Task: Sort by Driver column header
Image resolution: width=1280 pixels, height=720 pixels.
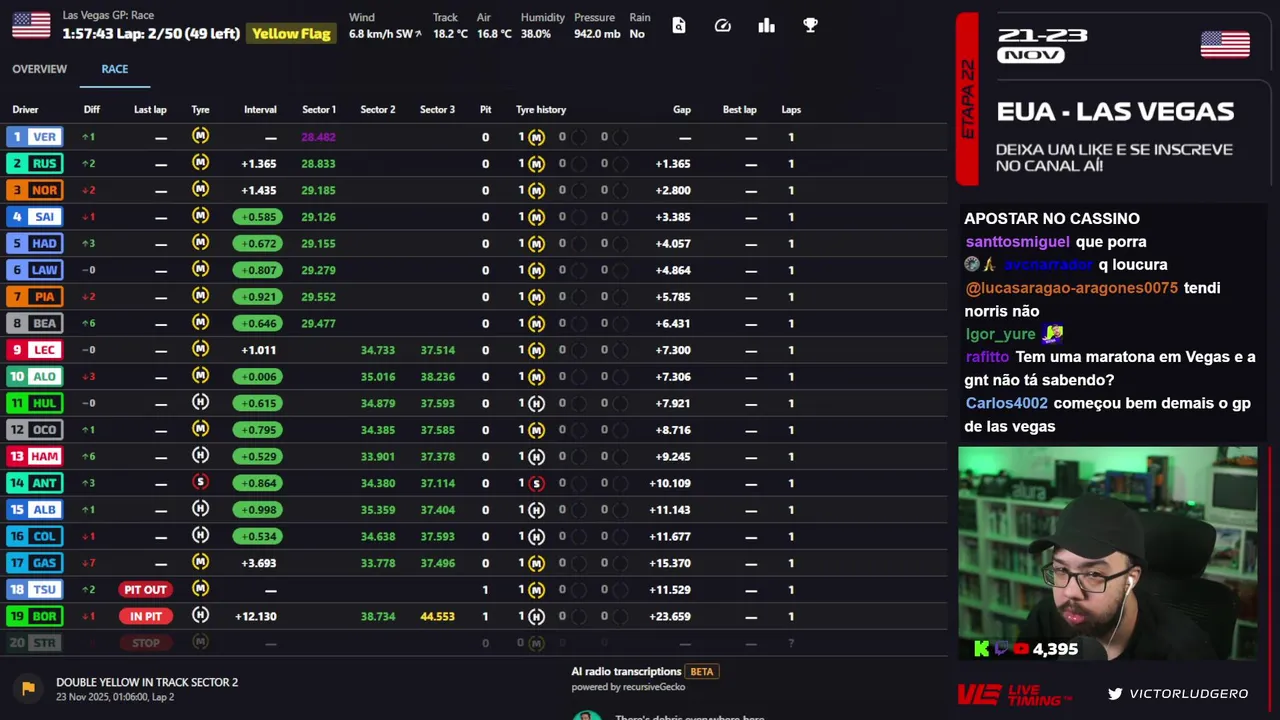Action: pos(25,110)
